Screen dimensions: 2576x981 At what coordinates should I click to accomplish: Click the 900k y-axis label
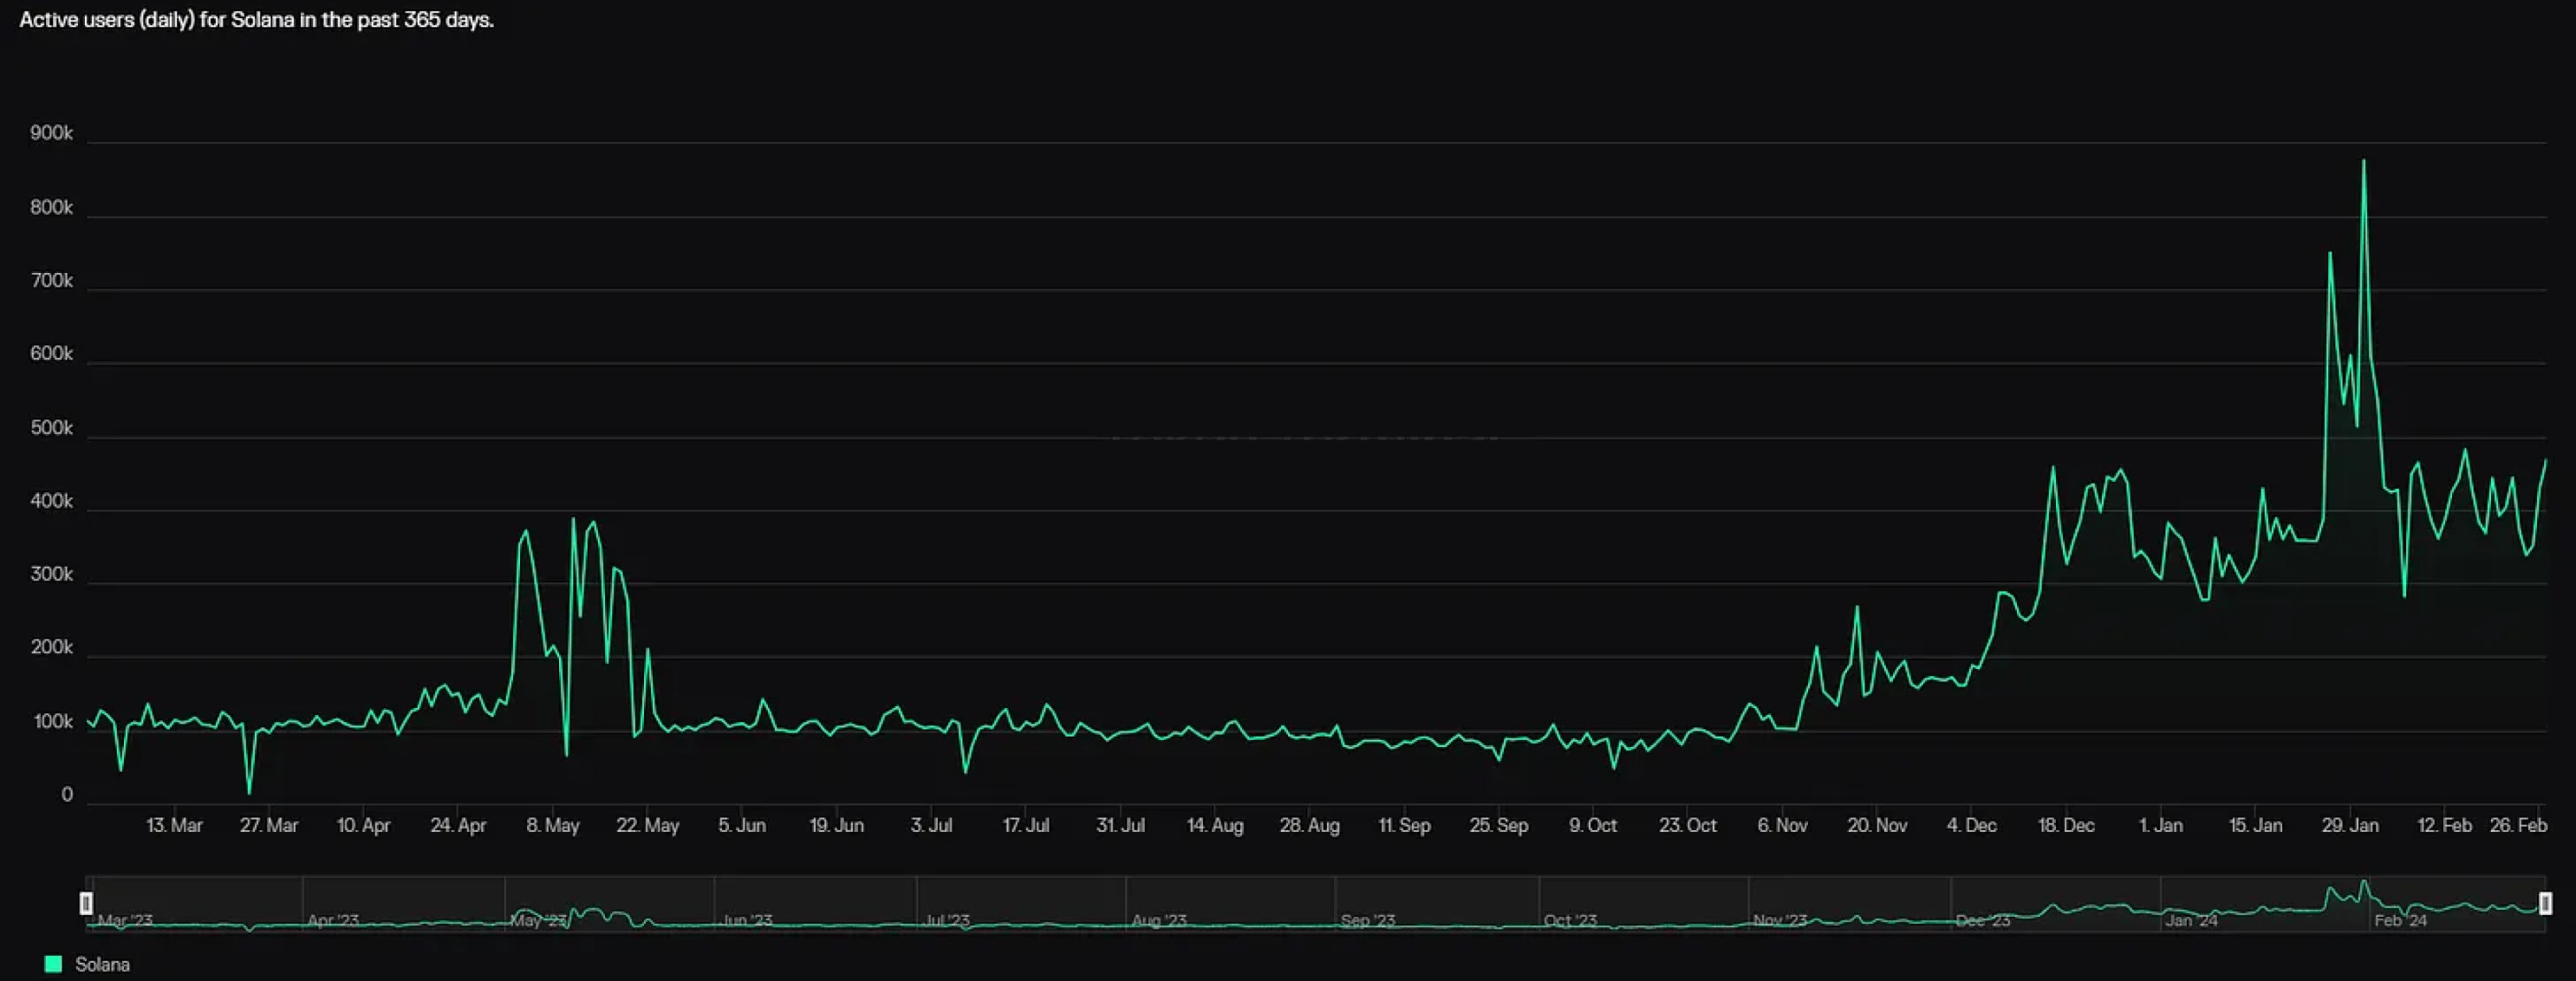52,134
